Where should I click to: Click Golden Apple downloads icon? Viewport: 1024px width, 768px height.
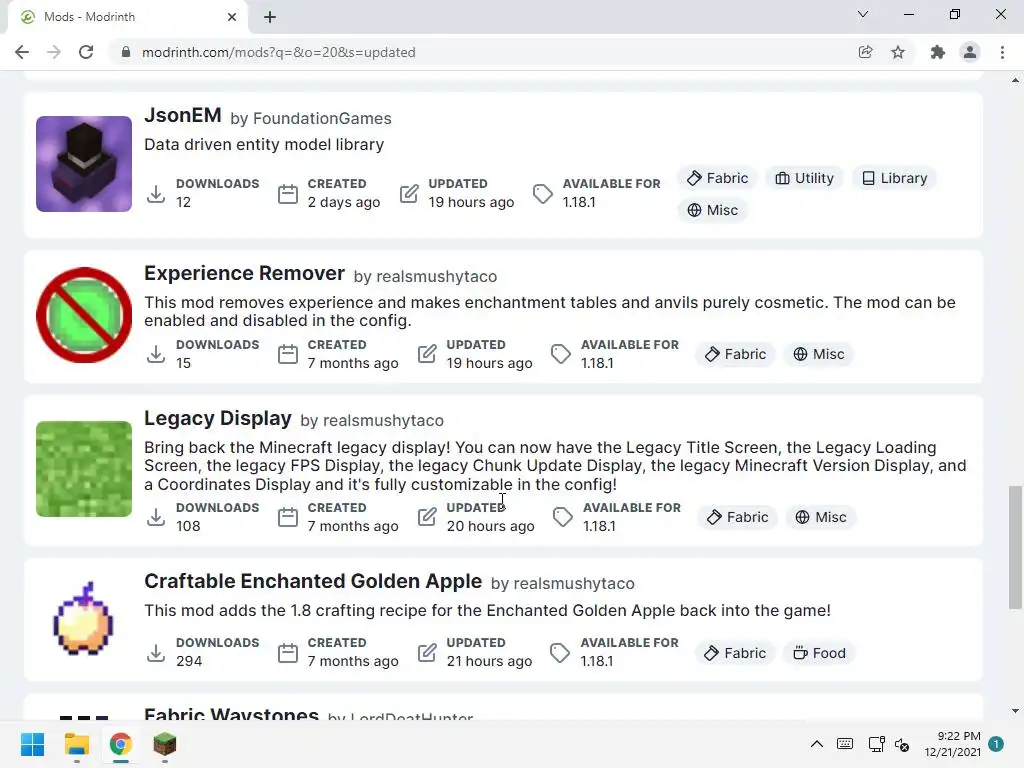[156, 653]
